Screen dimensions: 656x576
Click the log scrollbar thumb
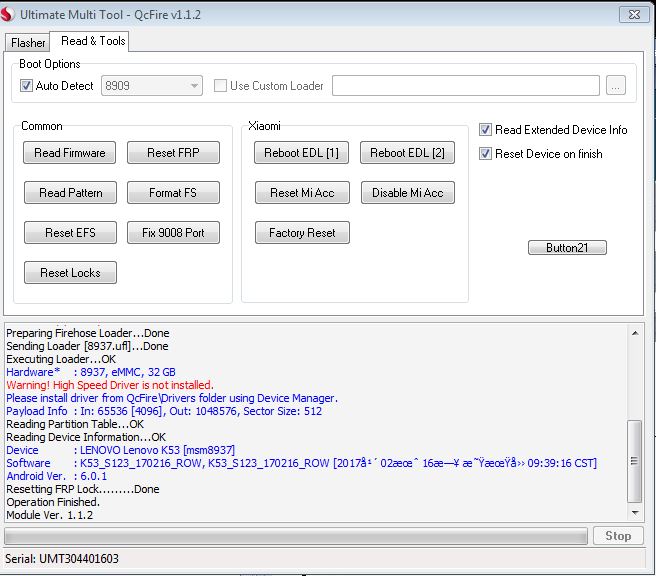click(635, 461)
